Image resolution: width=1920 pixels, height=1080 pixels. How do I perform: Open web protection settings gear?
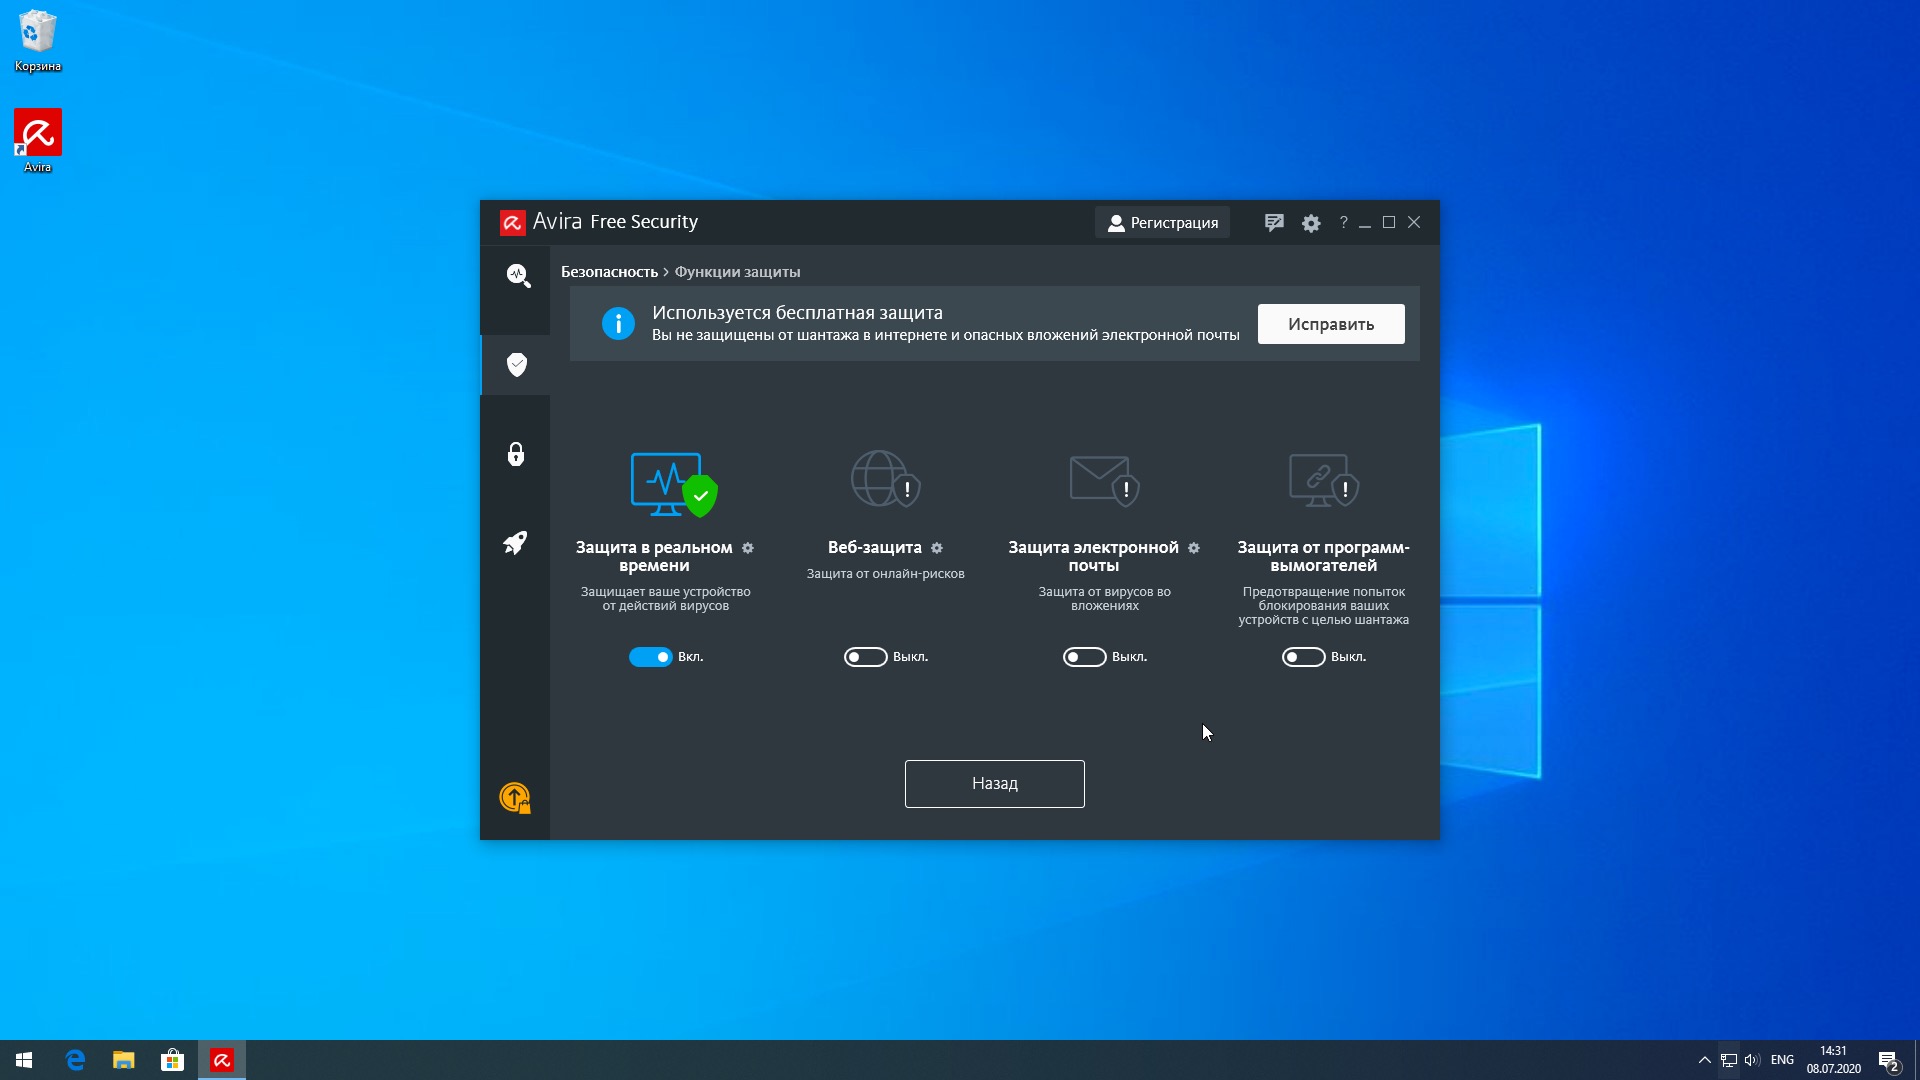937,548
